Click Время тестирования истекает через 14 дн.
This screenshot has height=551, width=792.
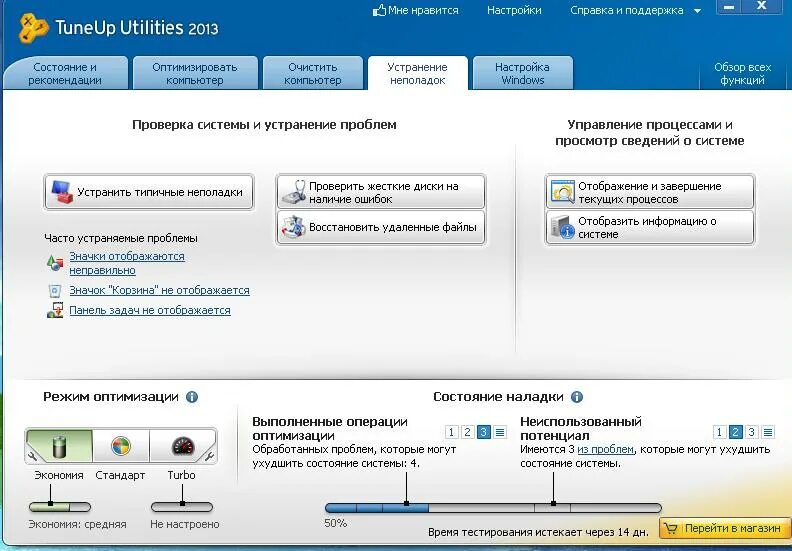[538, 532]
